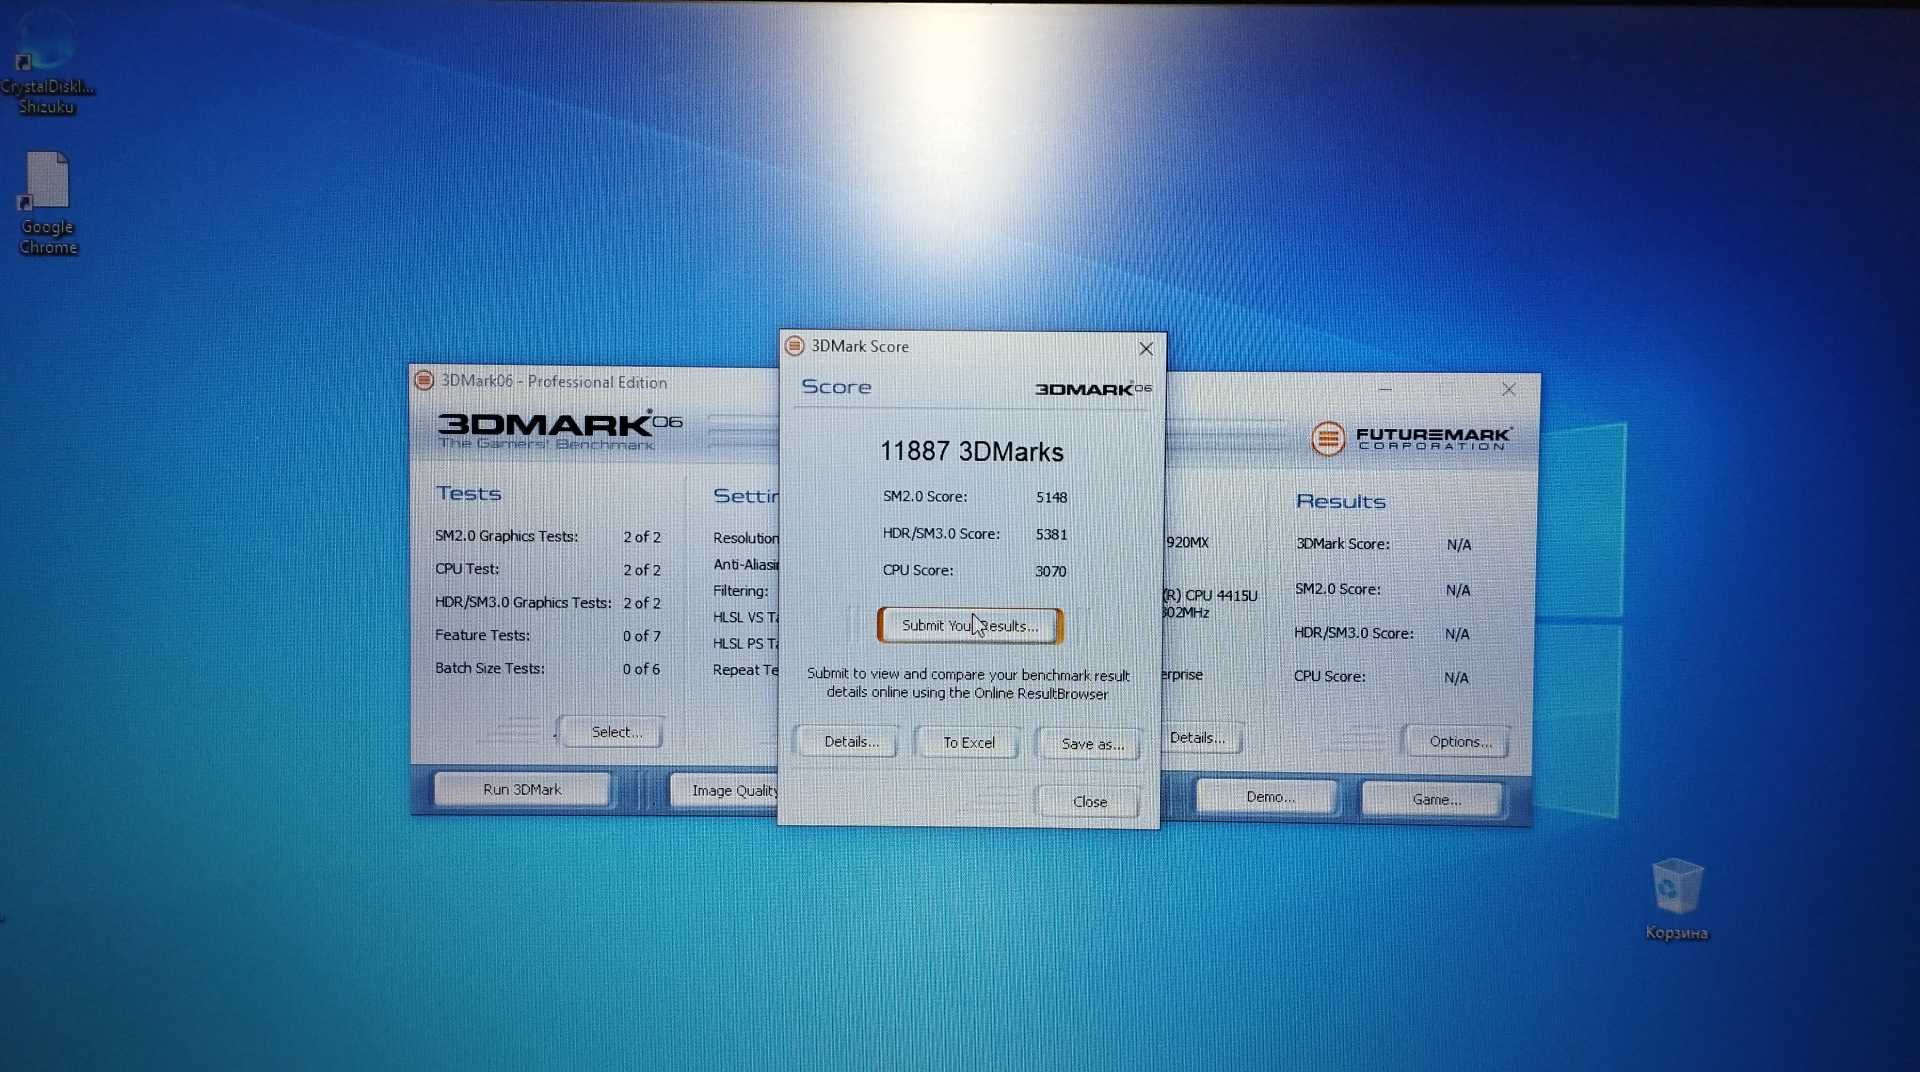Click the Game button
1920x1072 pixels.
(x=1434, y=799)
